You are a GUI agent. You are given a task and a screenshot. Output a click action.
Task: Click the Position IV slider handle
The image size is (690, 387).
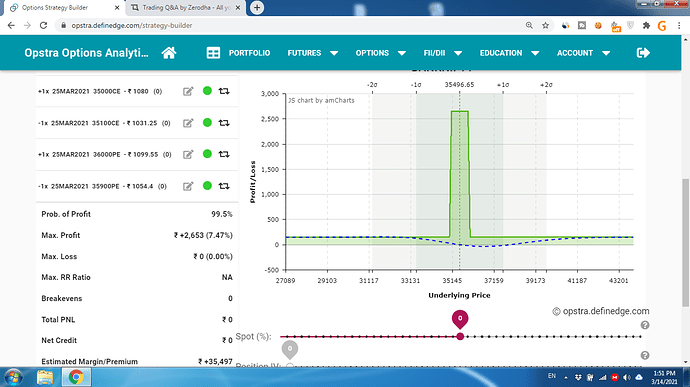[x=290, y=366]
